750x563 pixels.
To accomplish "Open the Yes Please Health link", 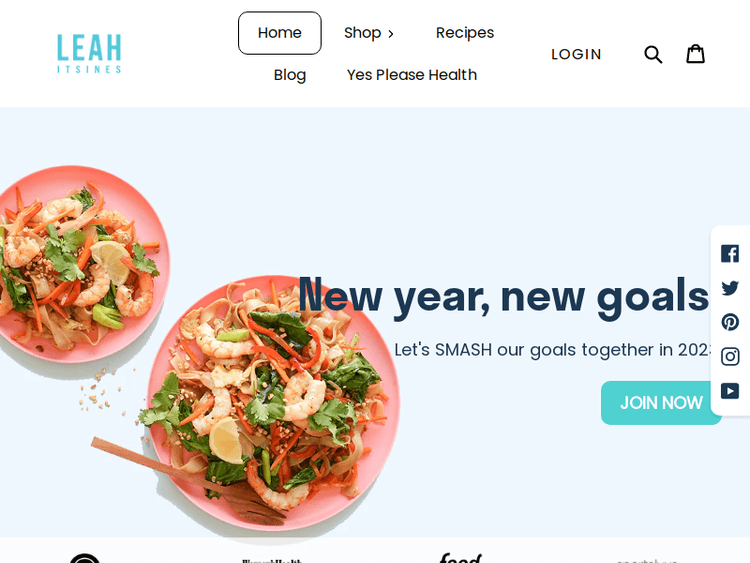I will pyautogui.click(x=412, y=75).
